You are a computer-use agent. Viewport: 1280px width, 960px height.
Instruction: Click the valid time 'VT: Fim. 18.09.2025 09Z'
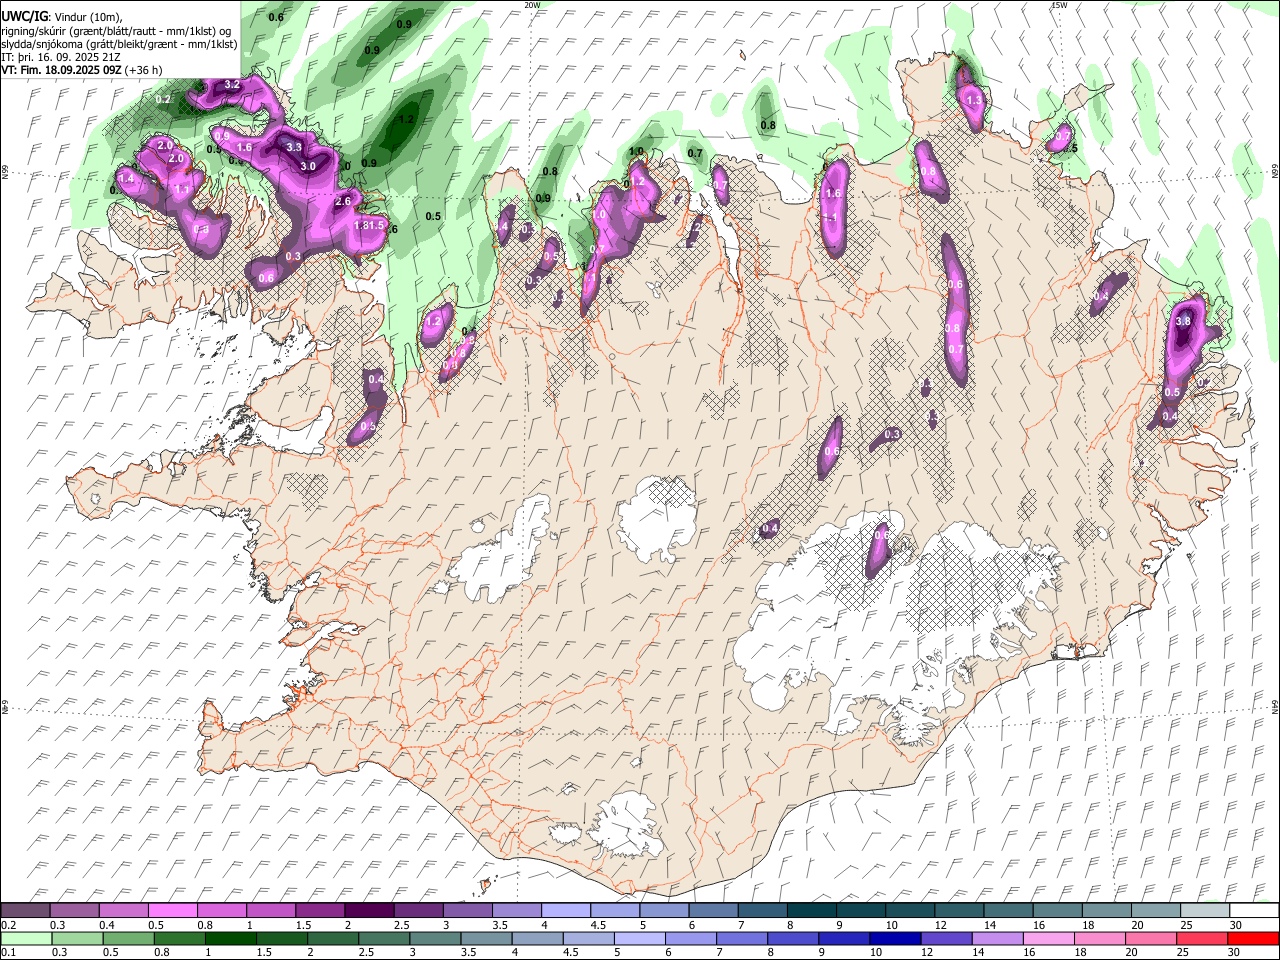(x=62, y=70)
